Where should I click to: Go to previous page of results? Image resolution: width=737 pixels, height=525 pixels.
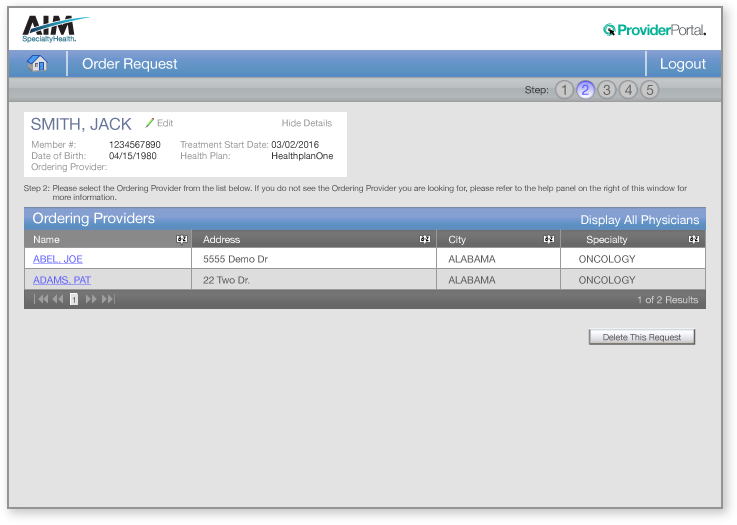point(58,299)
